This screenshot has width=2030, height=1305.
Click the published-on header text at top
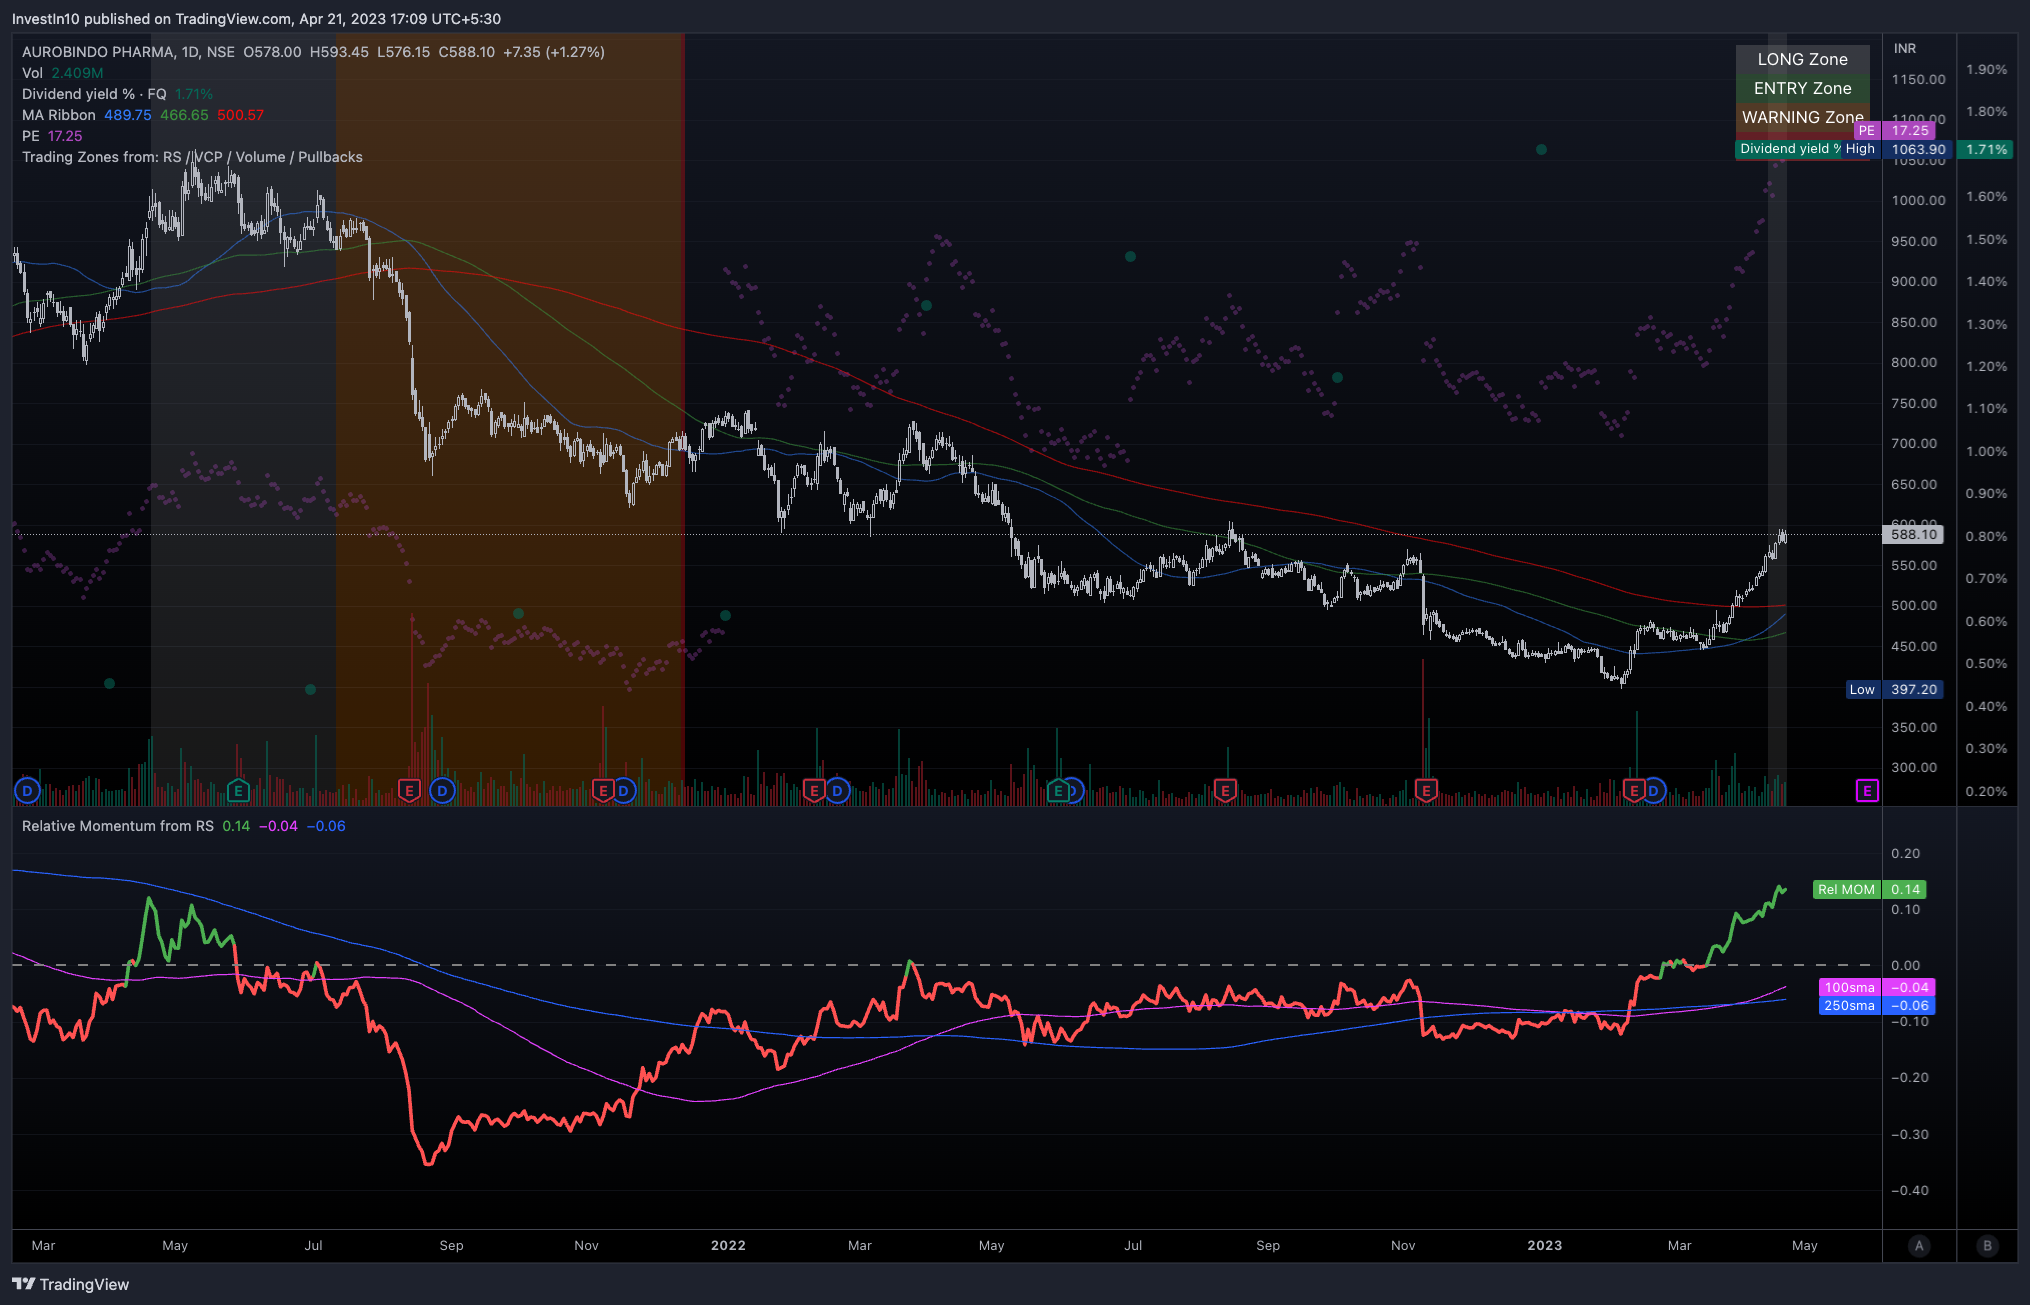256,19
